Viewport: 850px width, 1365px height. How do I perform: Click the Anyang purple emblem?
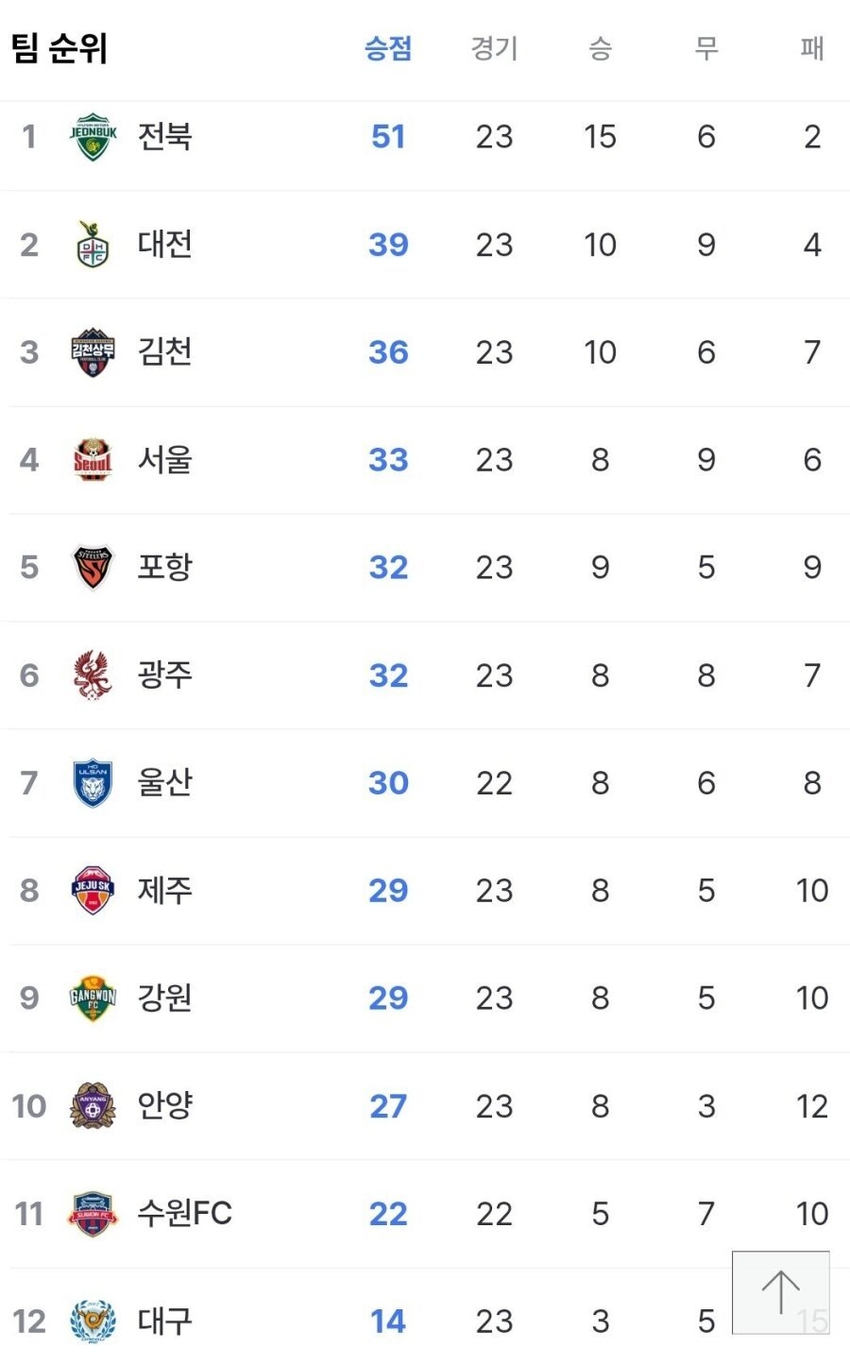(x=93, y=1106)
